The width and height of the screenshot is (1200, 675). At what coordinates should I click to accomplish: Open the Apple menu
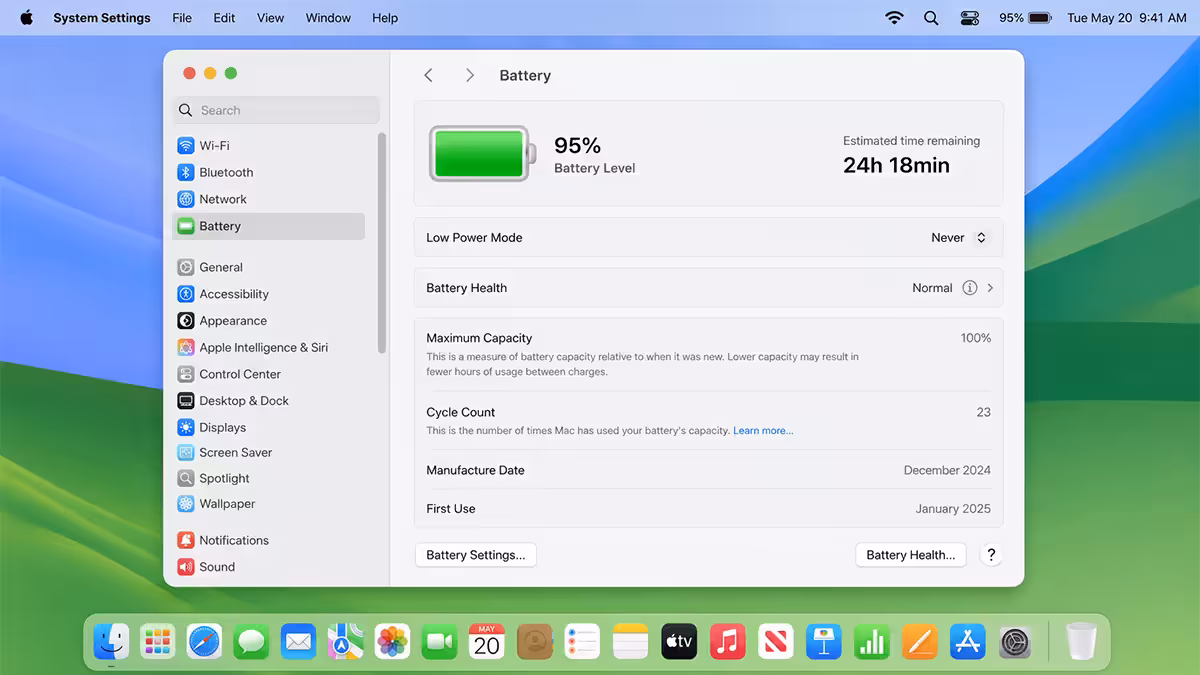point(26,18)
